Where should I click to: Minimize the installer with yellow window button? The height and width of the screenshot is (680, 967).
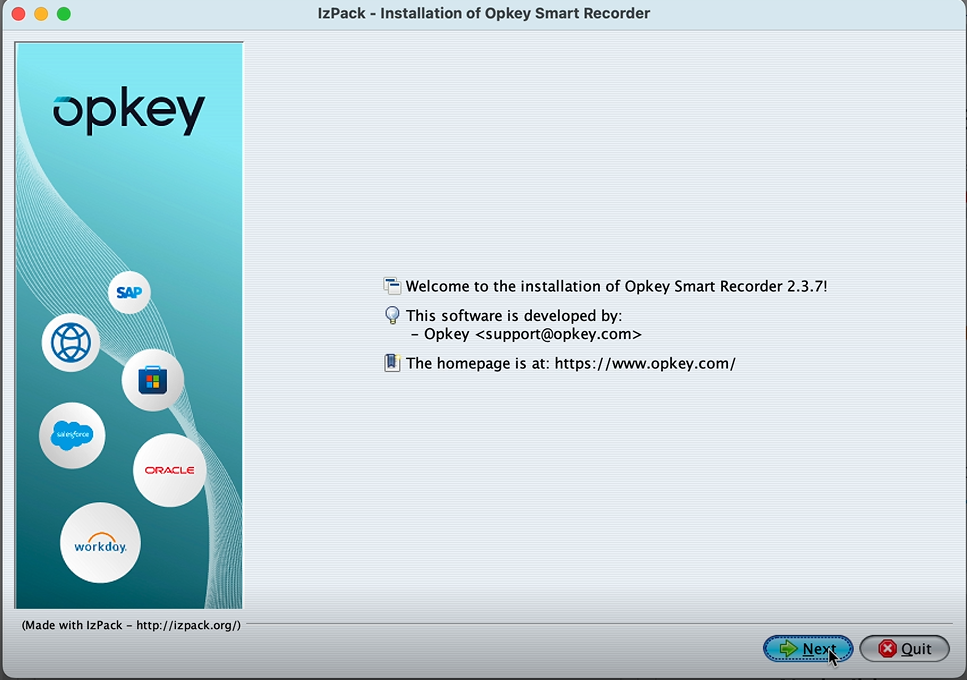[41, 14]
